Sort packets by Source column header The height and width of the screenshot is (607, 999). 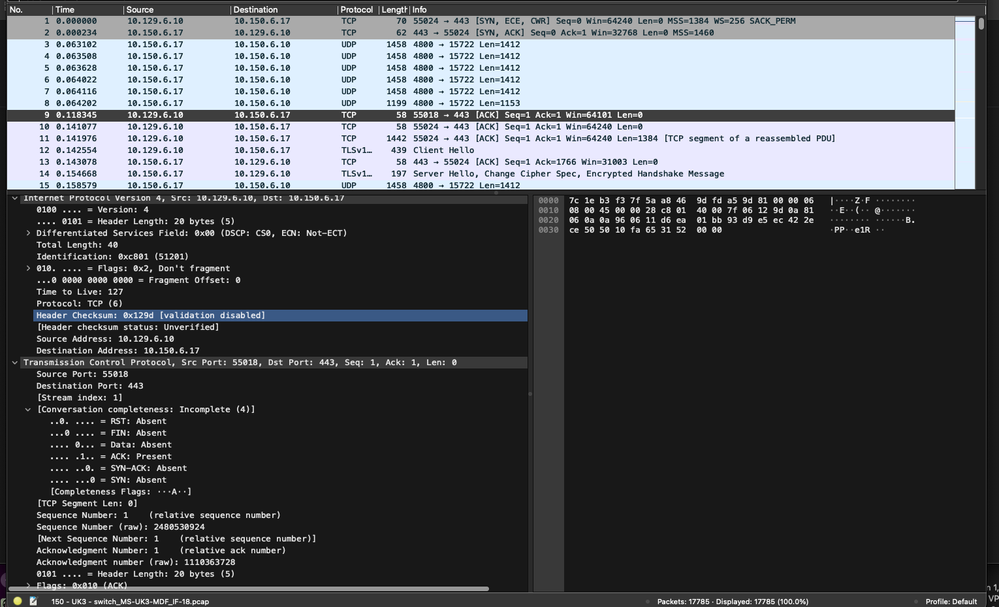click(x=176, y=10)
